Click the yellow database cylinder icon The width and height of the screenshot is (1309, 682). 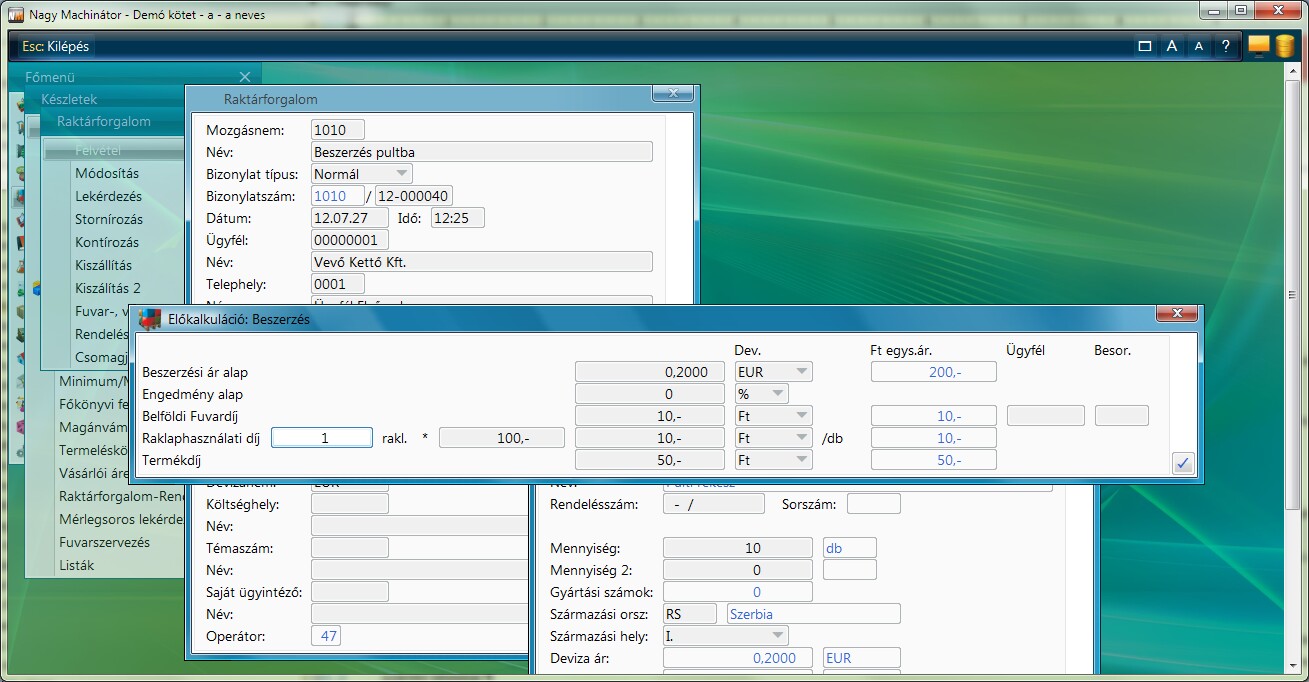[x=1285, y=47]
